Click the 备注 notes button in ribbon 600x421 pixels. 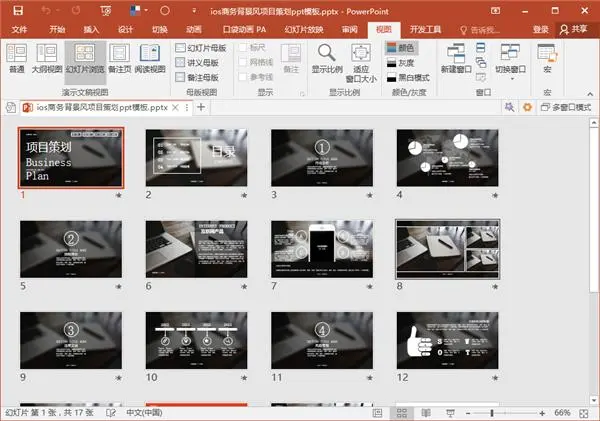coord(291,58)
